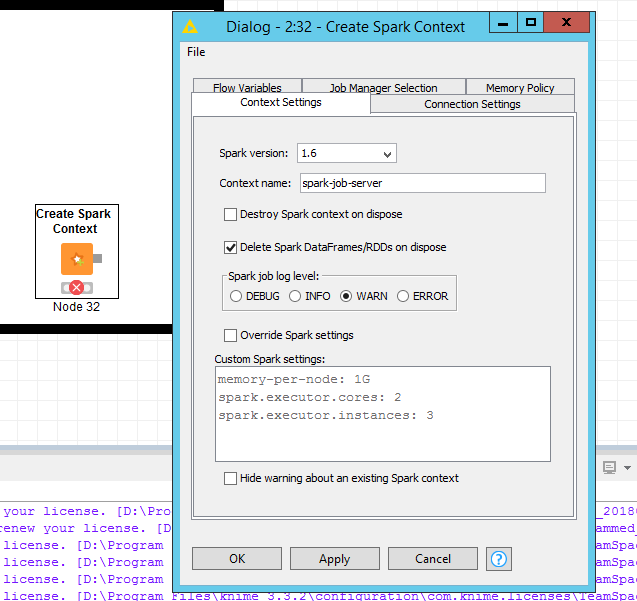Select the Context Settings tab

click(281, 102)
